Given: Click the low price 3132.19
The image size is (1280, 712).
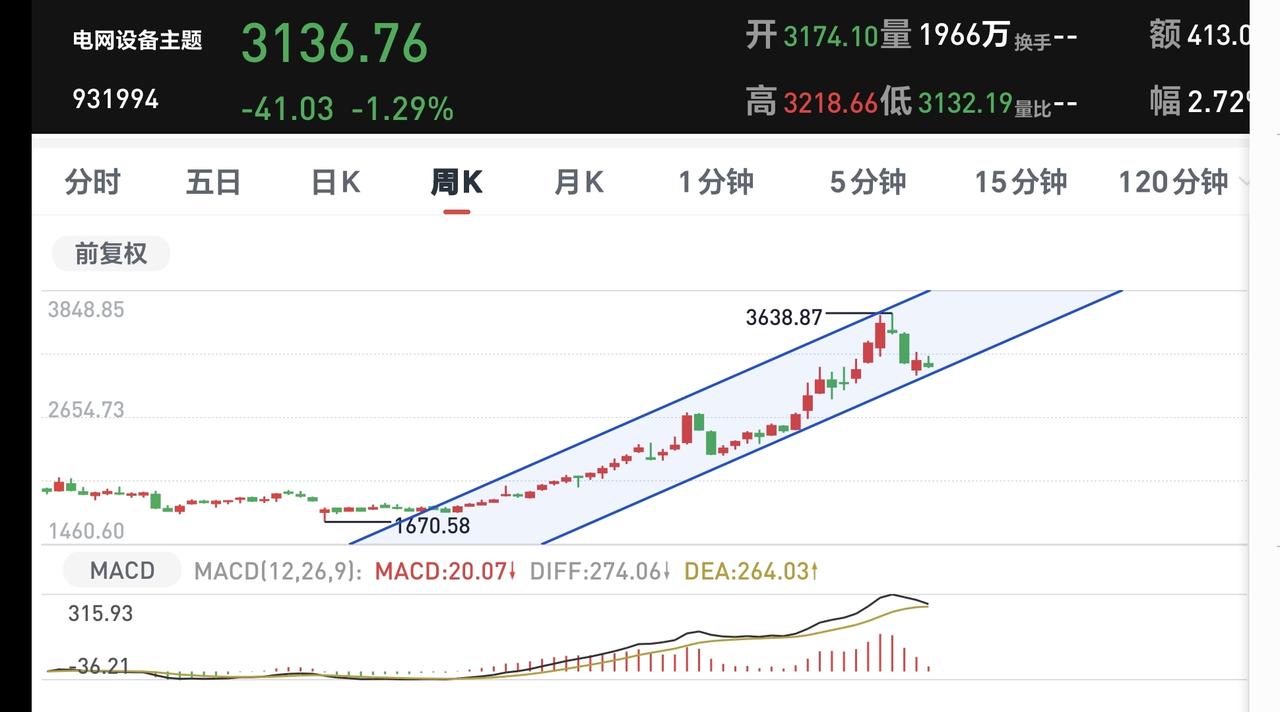Looking at the screenshot, I should [965, 102].
